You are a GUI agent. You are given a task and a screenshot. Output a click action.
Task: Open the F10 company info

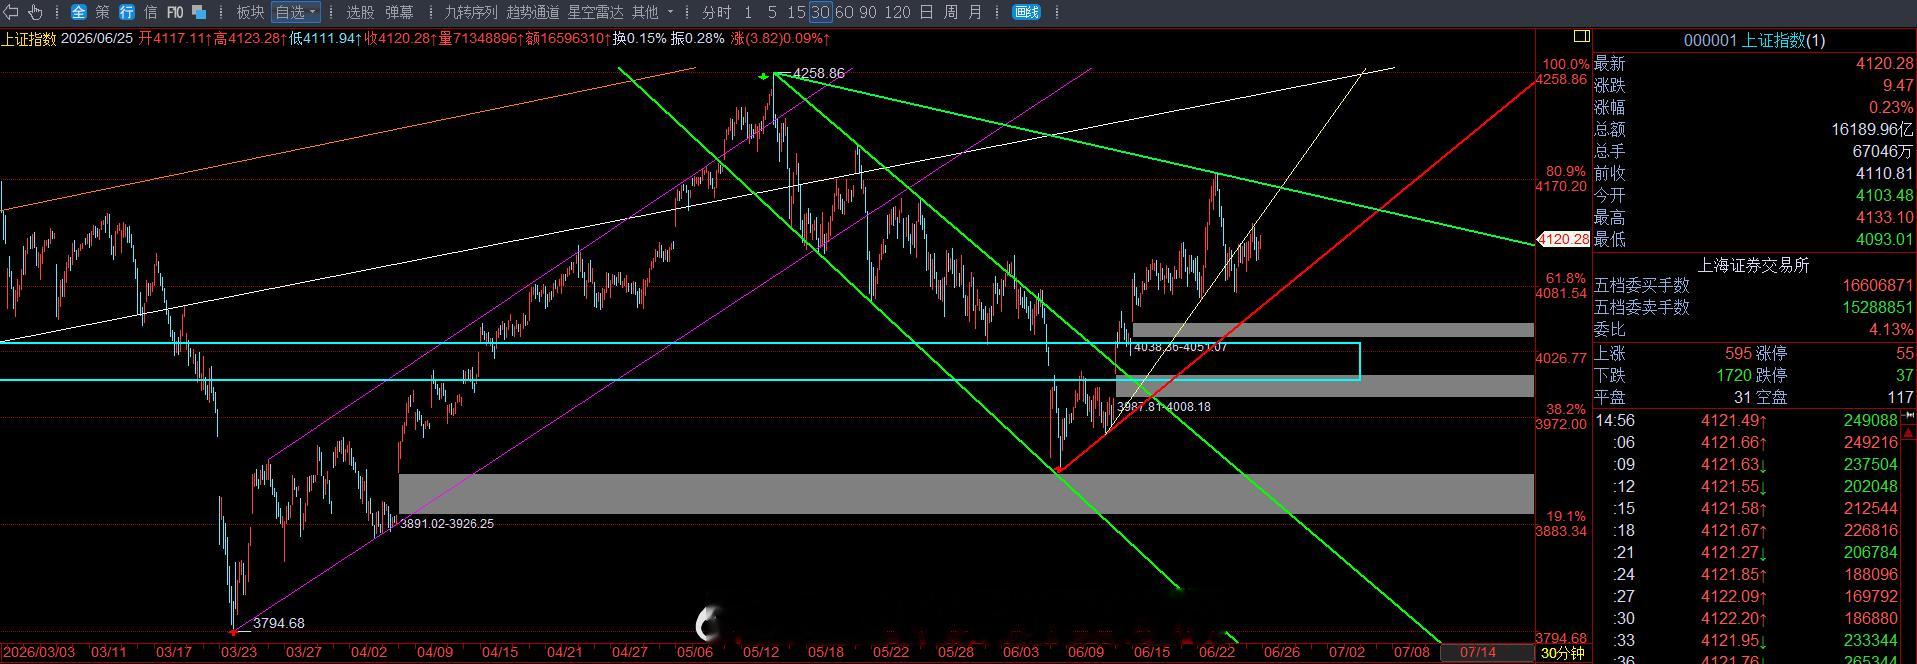coord(175,12)
